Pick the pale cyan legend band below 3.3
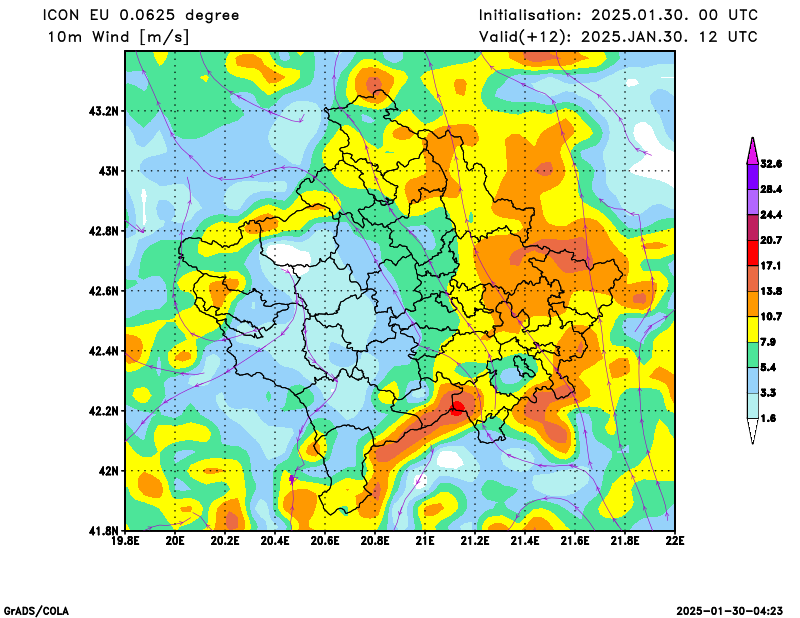This screenshot has height=618, width=800. tap(753, 406)
